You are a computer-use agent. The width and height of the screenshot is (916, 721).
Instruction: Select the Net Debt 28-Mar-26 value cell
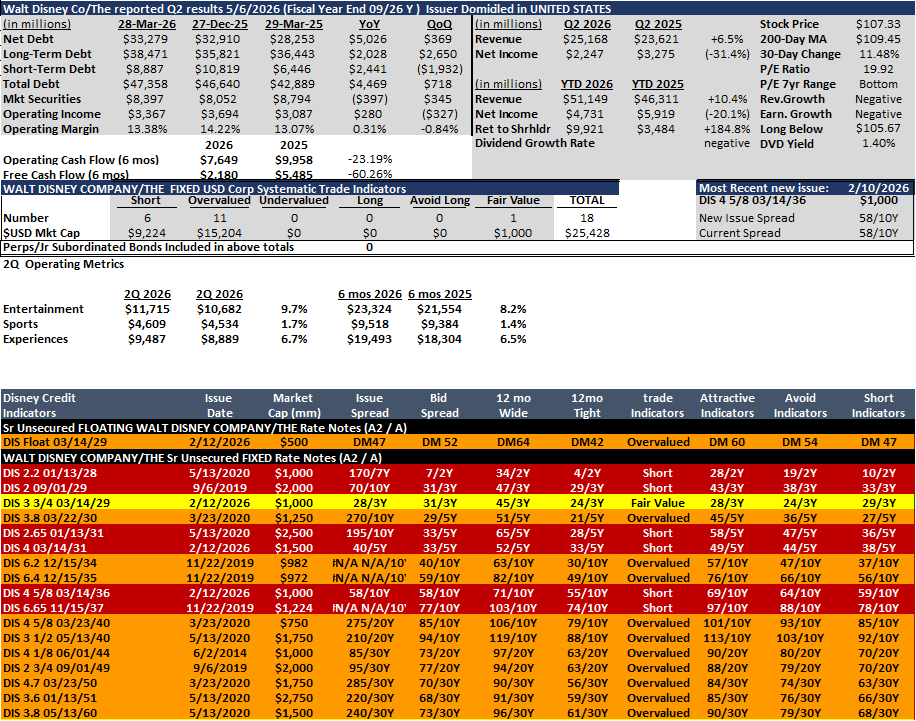tap(145, 39)
